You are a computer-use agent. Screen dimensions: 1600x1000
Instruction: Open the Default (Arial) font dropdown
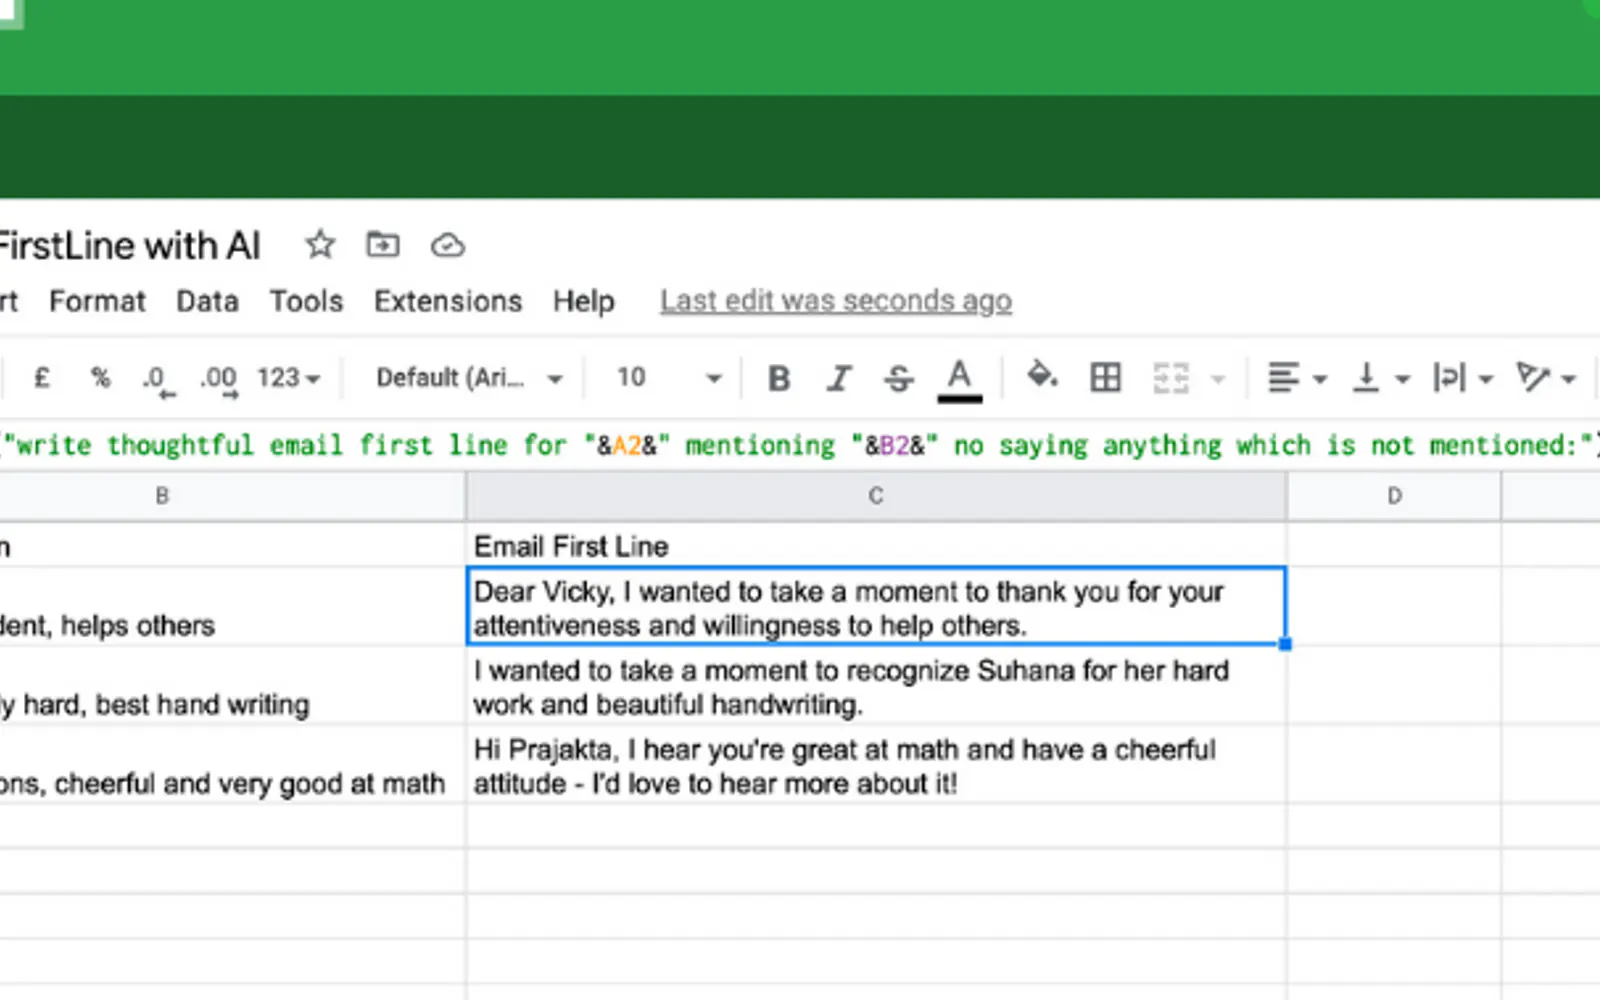(469, 378)
